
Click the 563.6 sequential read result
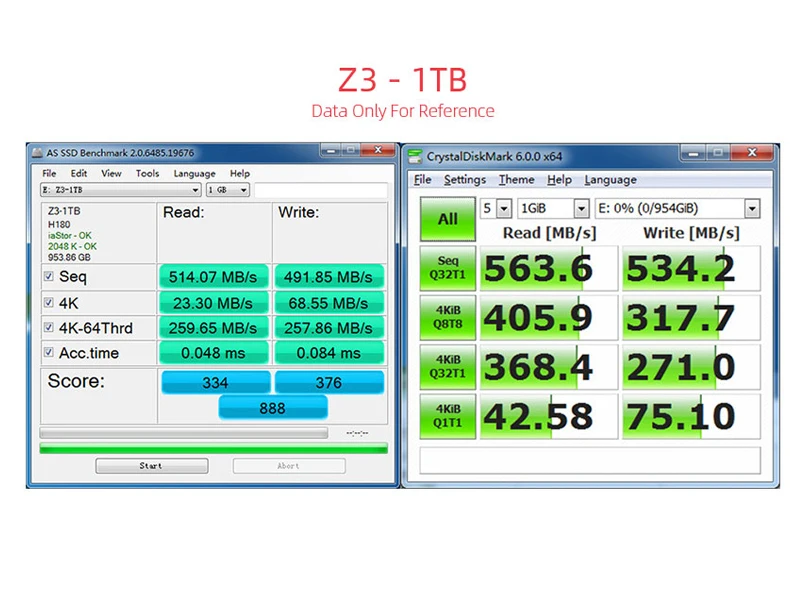[548, 268]
